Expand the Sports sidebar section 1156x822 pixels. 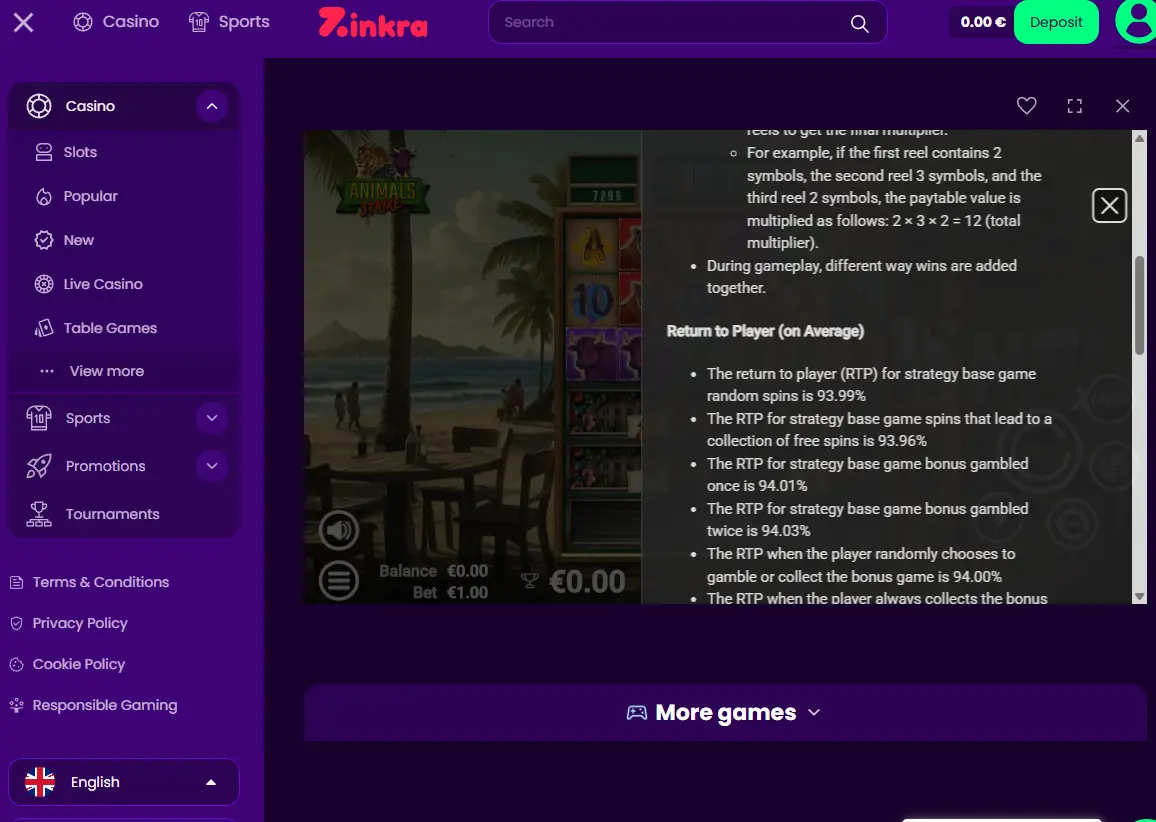[212, 418]
